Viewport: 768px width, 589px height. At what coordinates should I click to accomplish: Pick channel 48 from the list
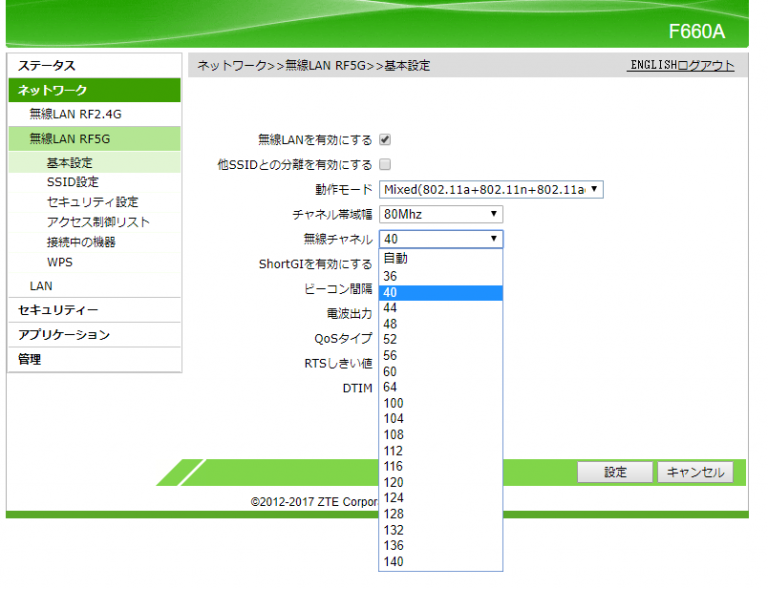click(x=440, y=324)
